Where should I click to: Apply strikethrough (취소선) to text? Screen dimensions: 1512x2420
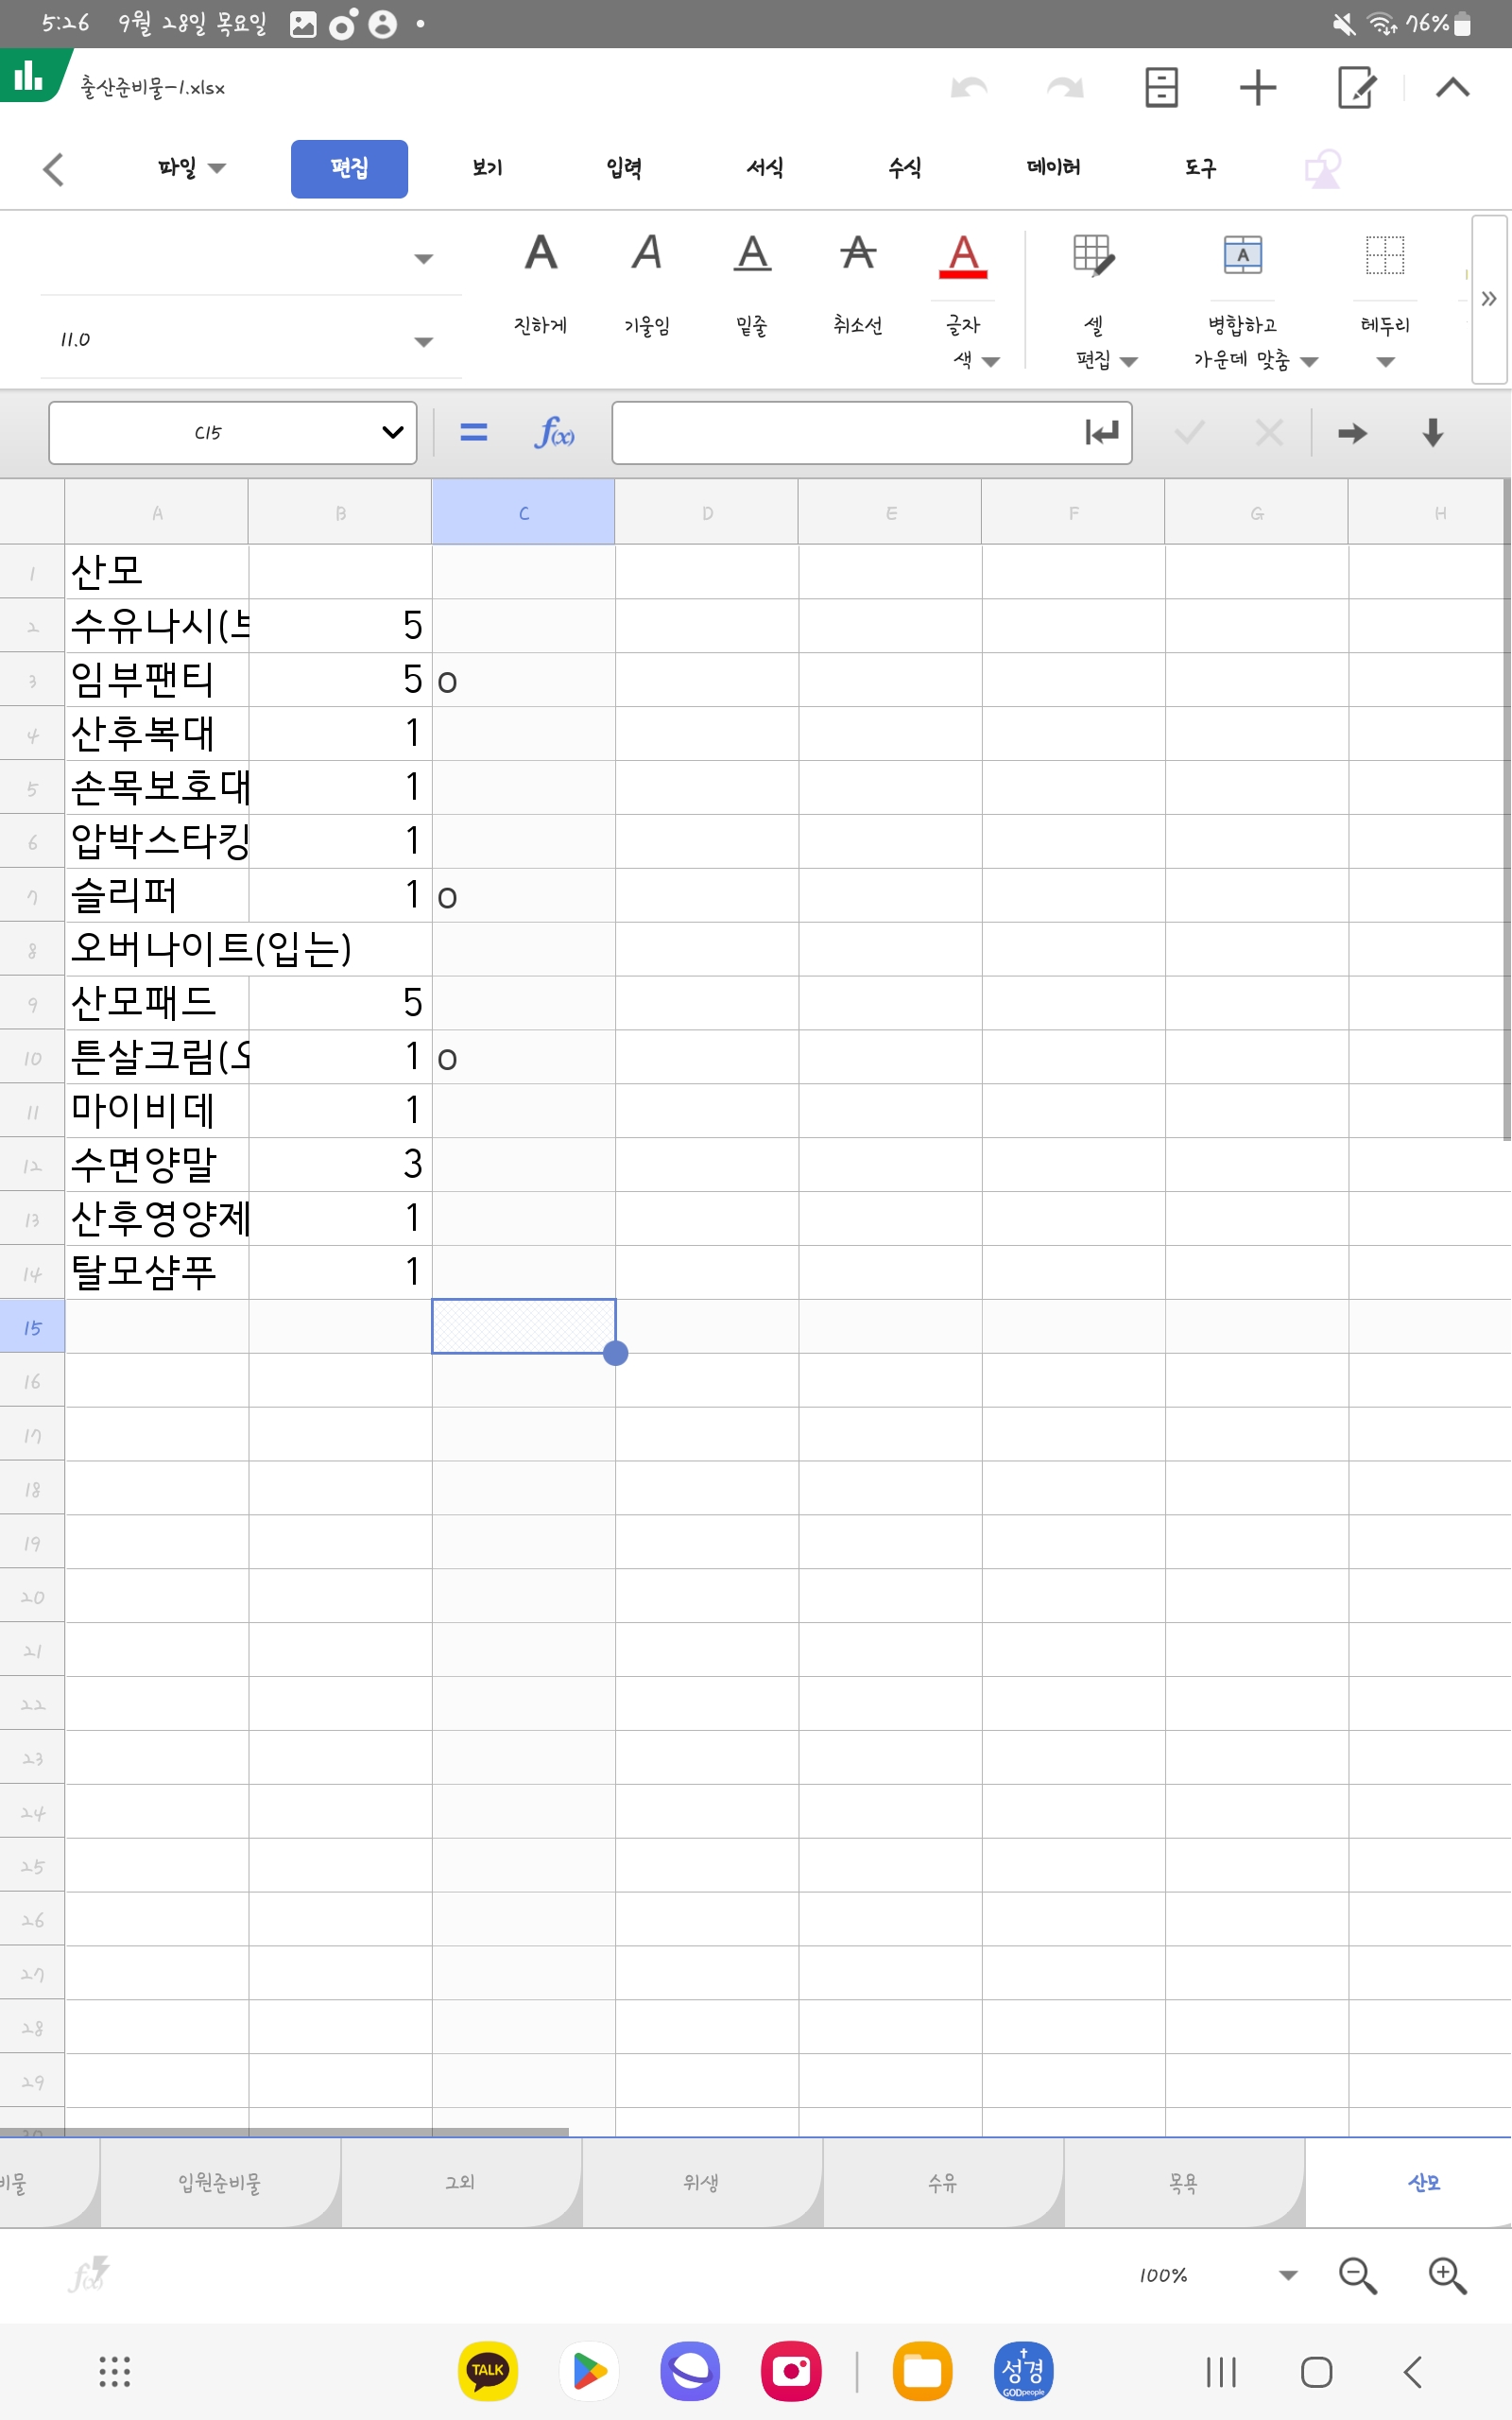coord(858,255)
